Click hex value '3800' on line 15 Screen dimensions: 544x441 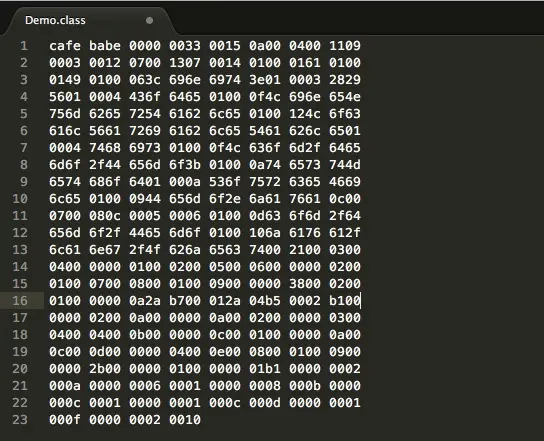[x=305, y=283]
